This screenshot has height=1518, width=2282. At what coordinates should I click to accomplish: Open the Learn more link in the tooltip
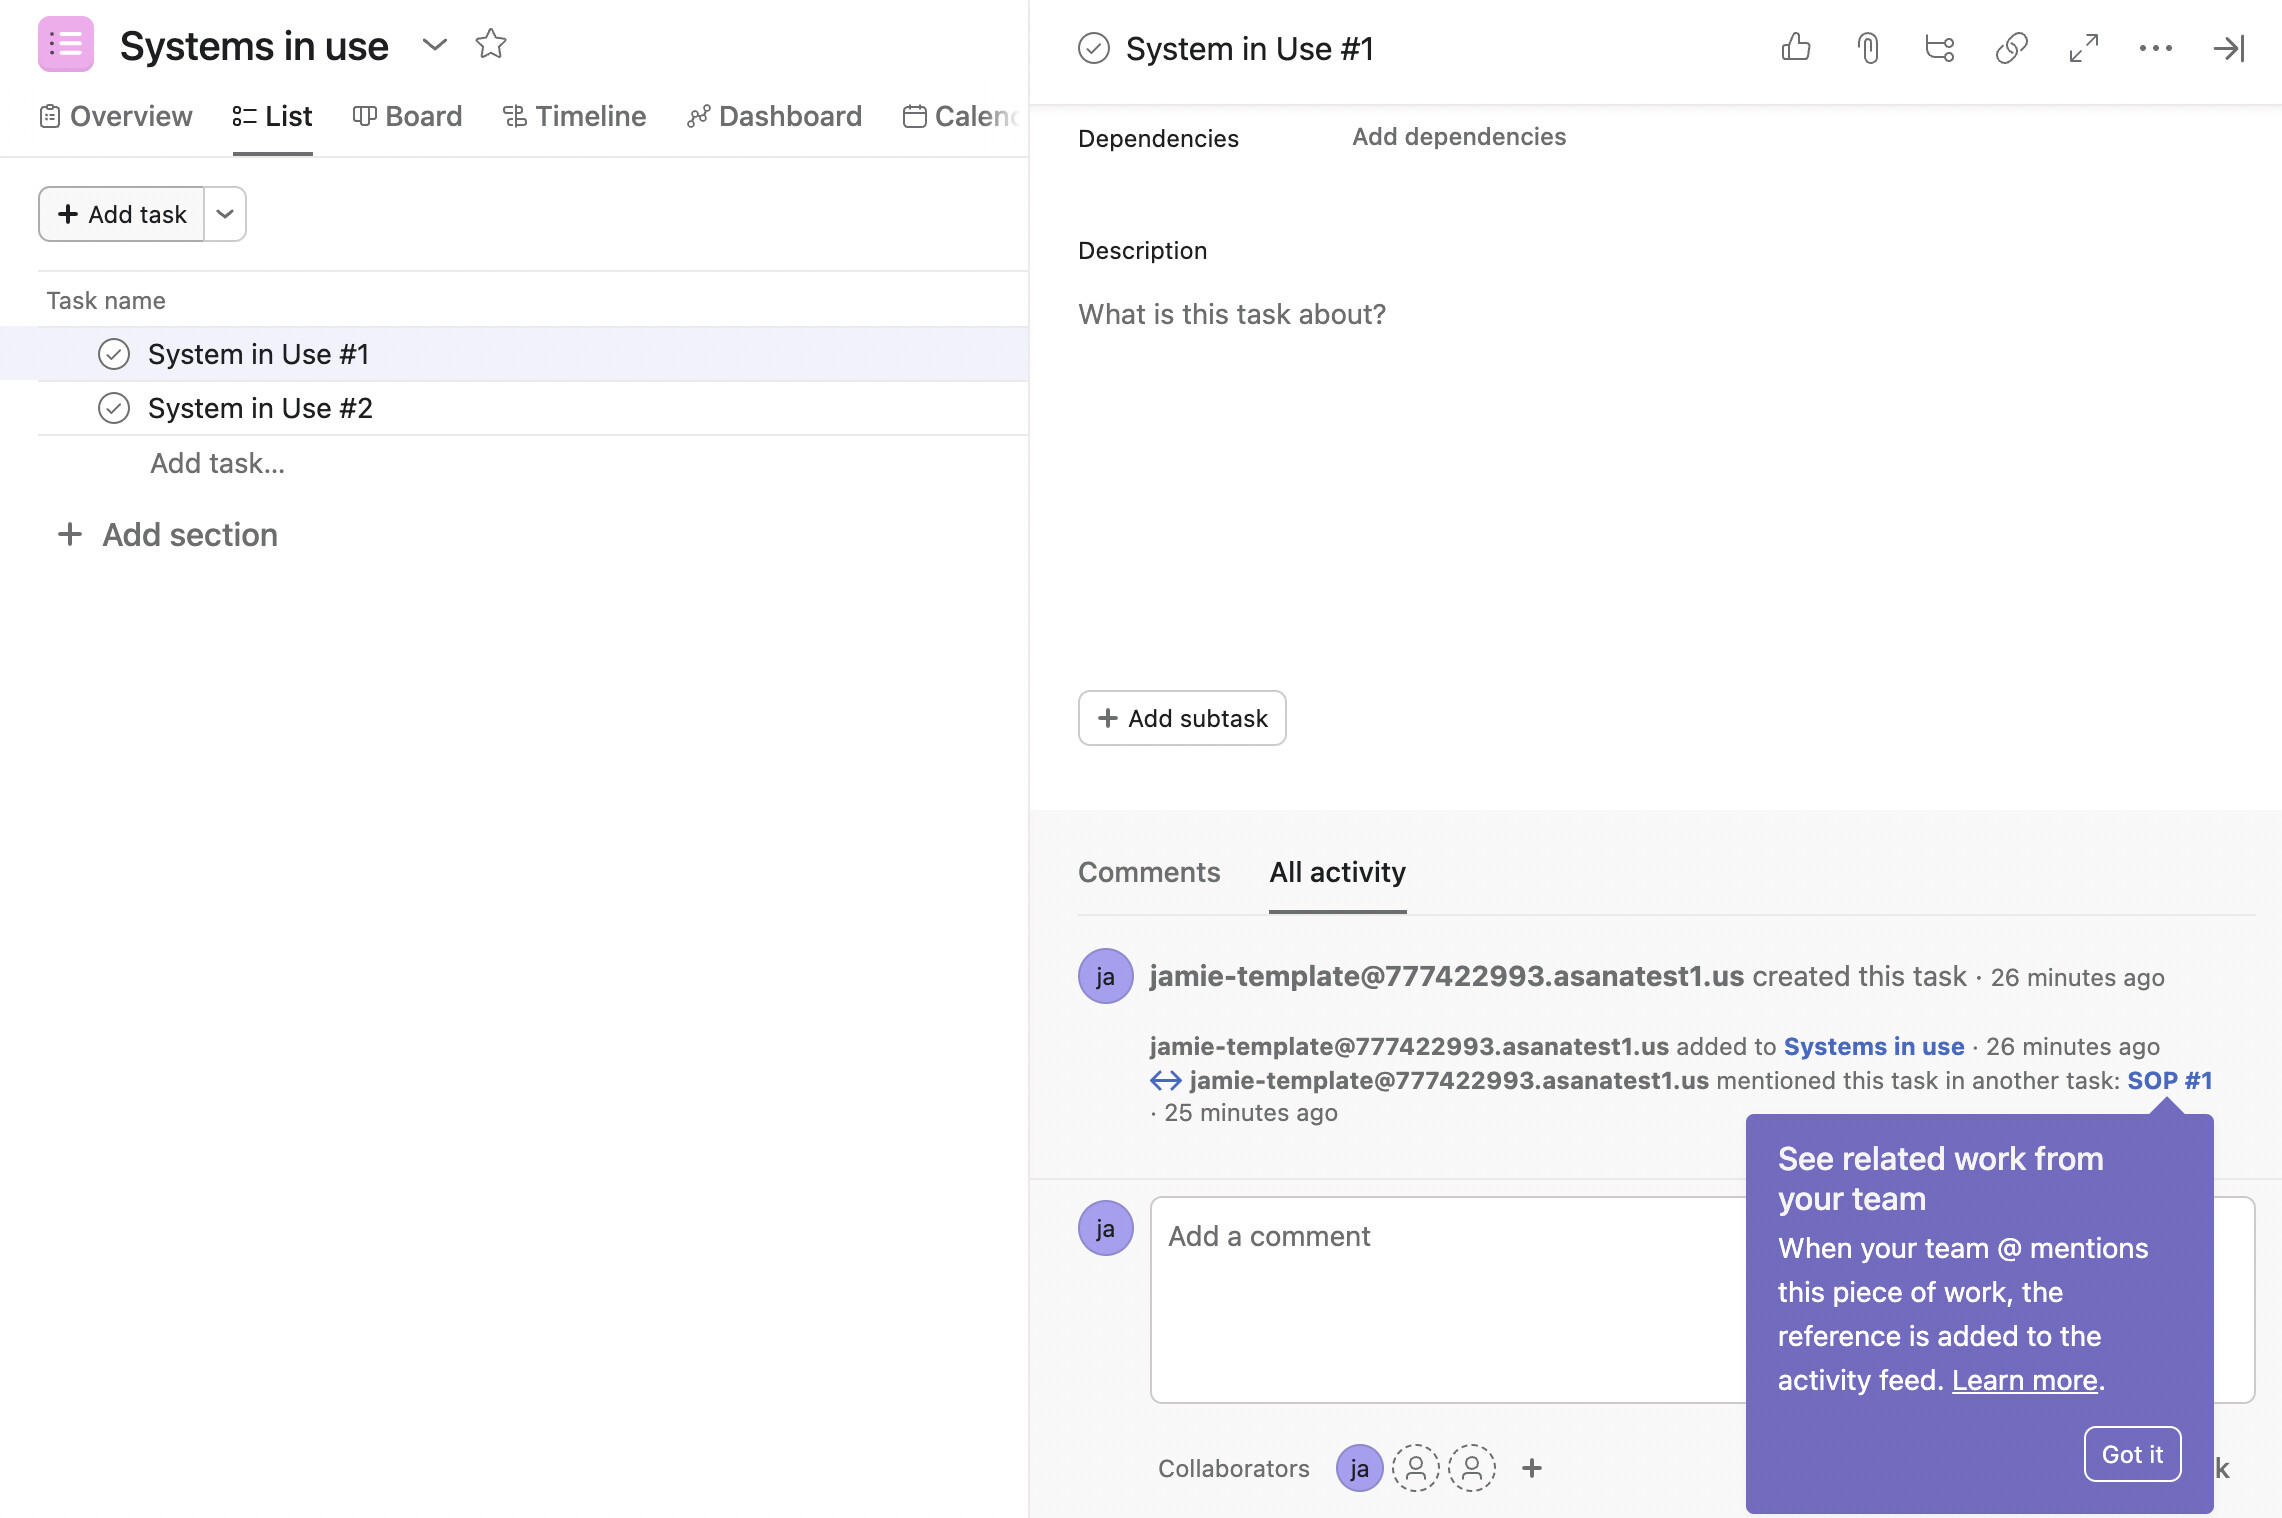(x=2023, y=1380)
